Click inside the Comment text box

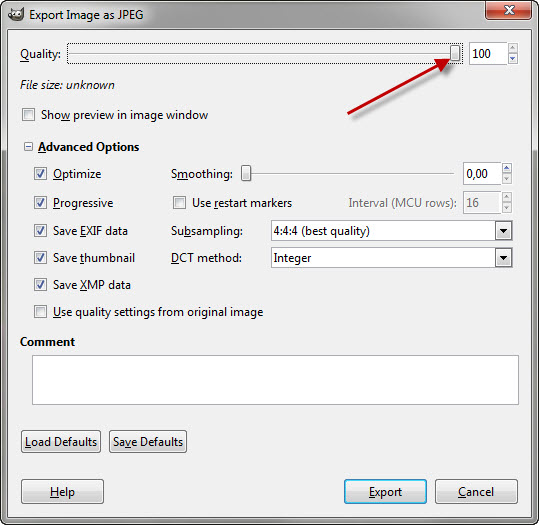275,380
